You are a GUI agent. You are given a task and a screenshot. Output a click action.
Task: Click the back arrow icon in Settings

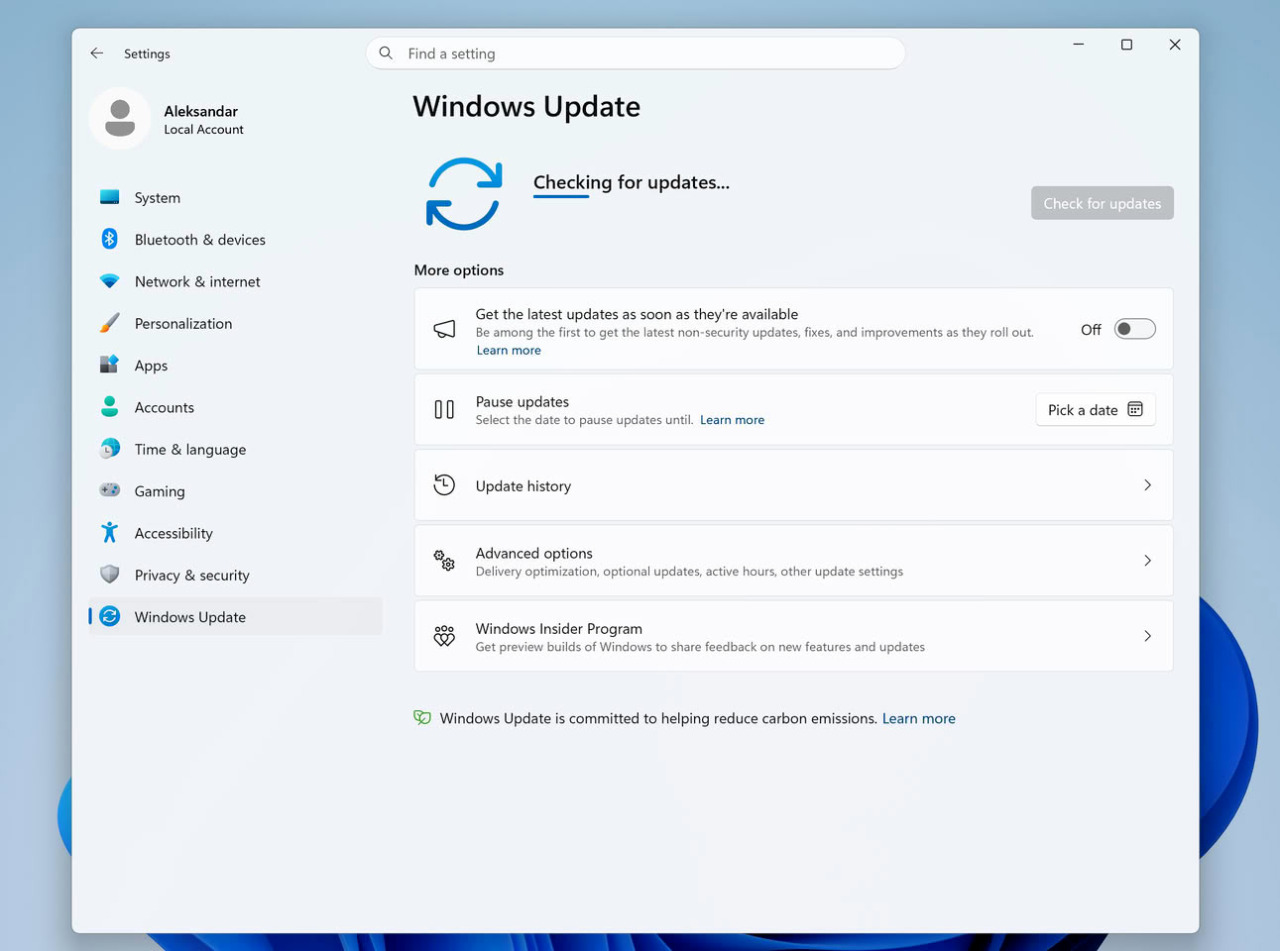coord(96,53)
